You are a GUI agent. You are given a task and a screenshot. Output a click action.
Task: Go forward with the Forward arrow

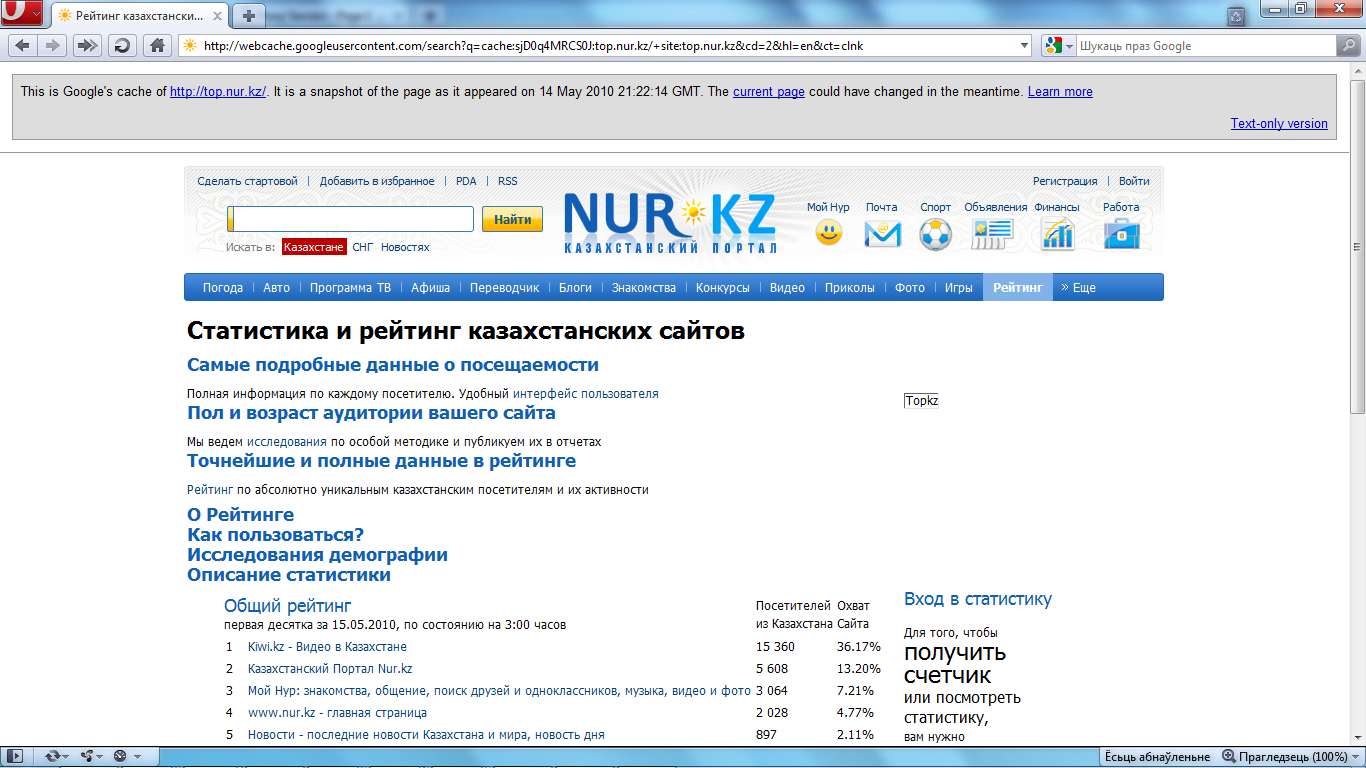[53, 45]
